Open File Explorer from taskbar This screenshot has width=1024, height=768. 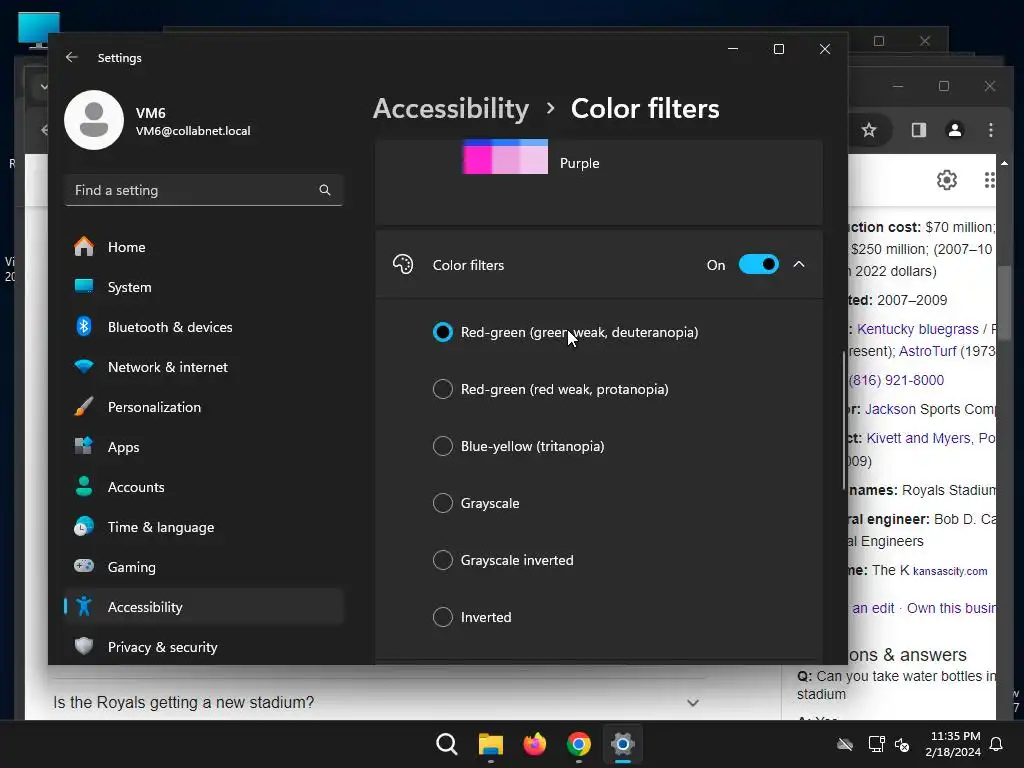[490, 744]
